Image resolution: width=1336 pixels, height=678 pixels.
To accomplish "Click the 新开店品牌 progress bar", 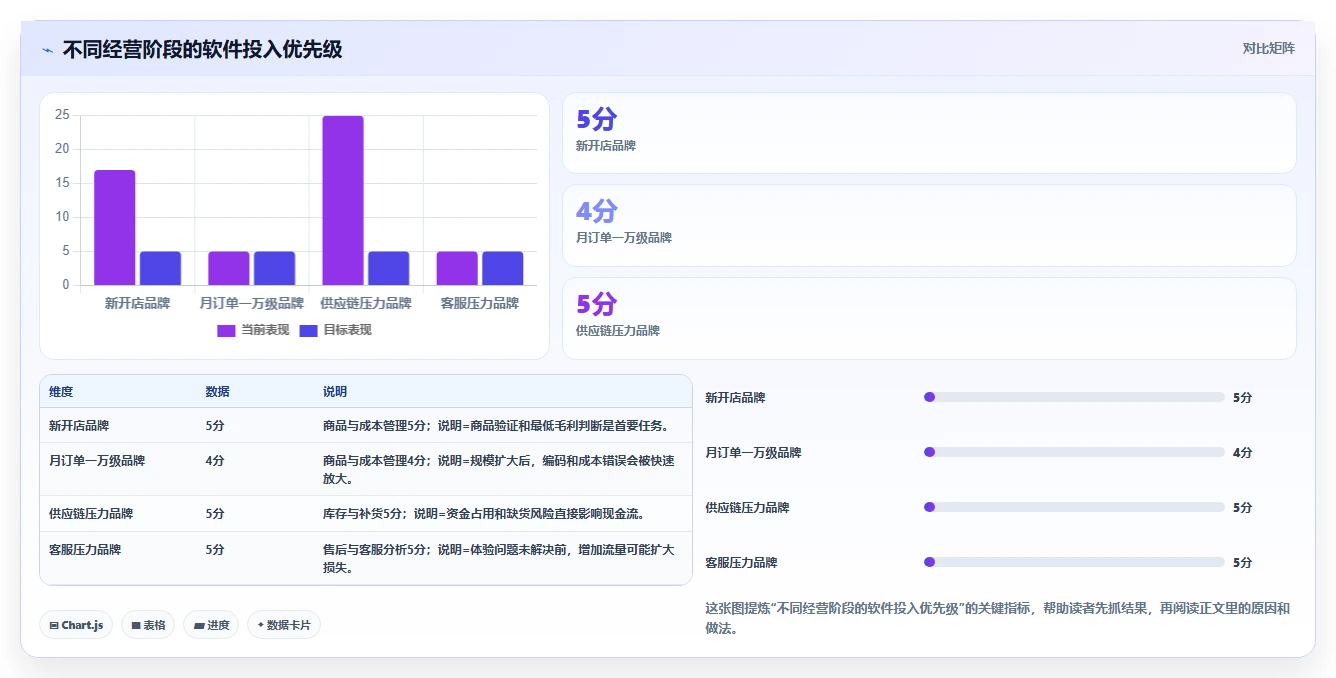I will point(1074,397).
